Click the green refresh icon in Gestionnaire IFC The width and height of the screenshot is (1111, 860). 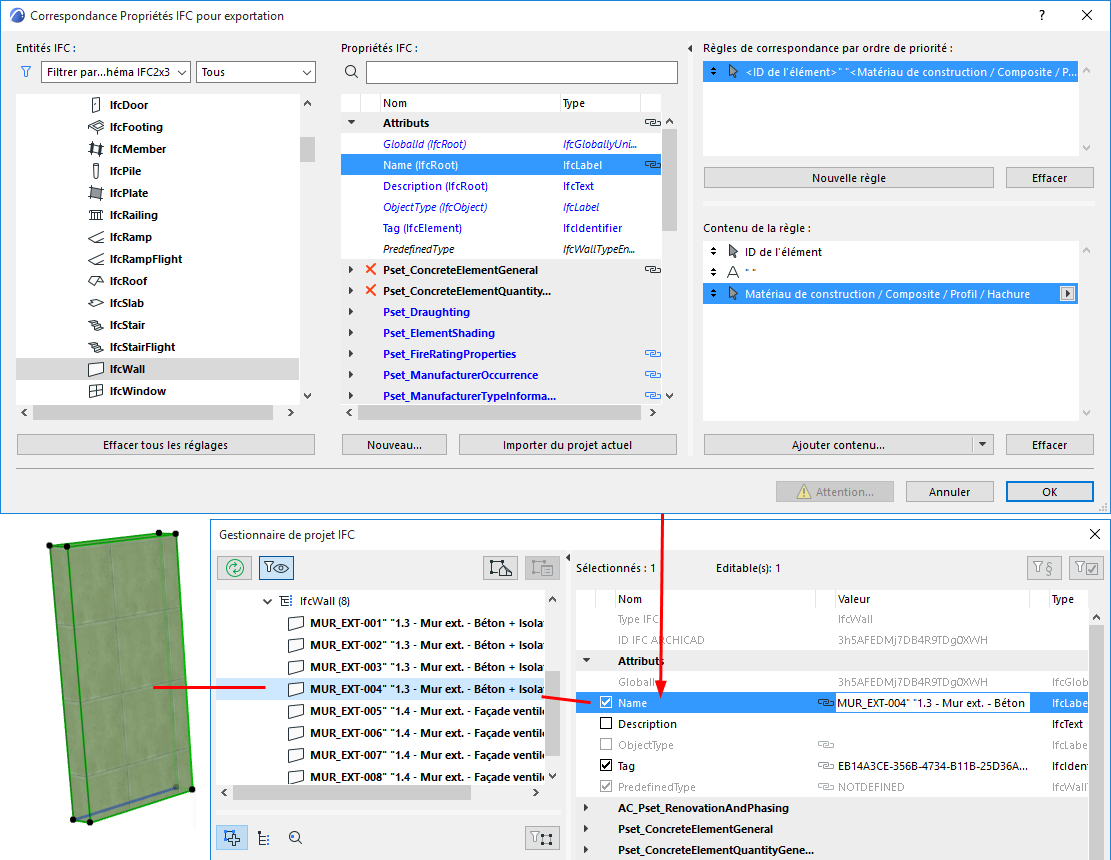point(235,567)
